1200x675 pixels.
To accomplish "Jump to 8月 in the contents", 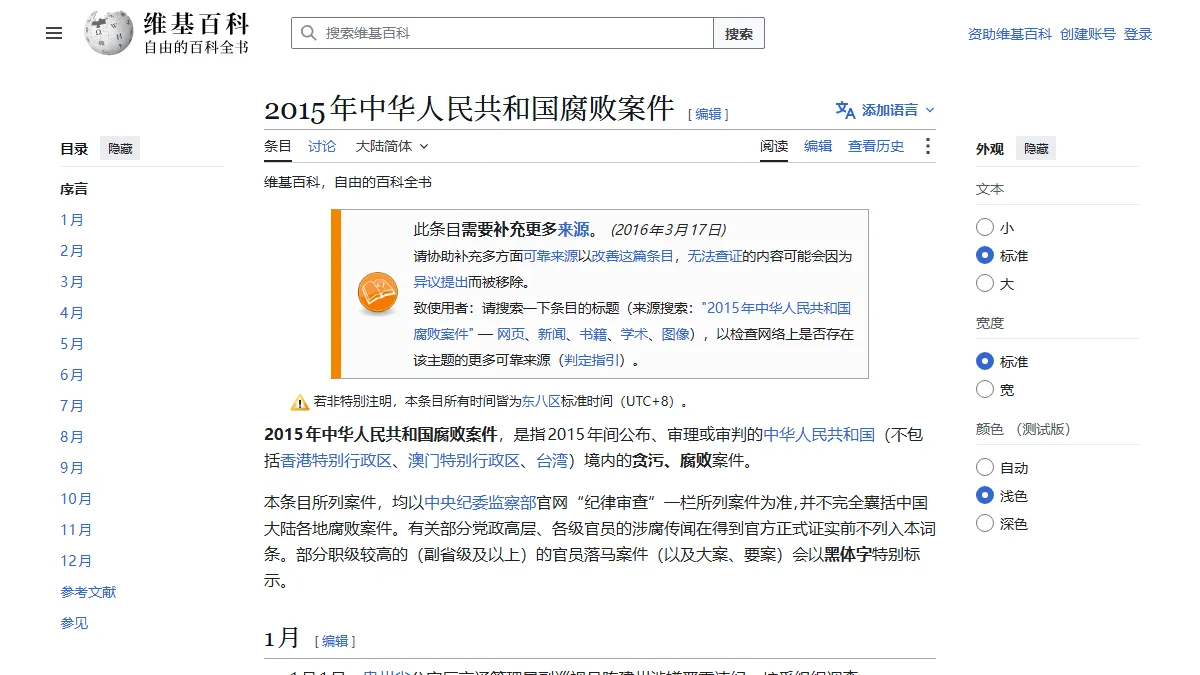I will [72, 437].
